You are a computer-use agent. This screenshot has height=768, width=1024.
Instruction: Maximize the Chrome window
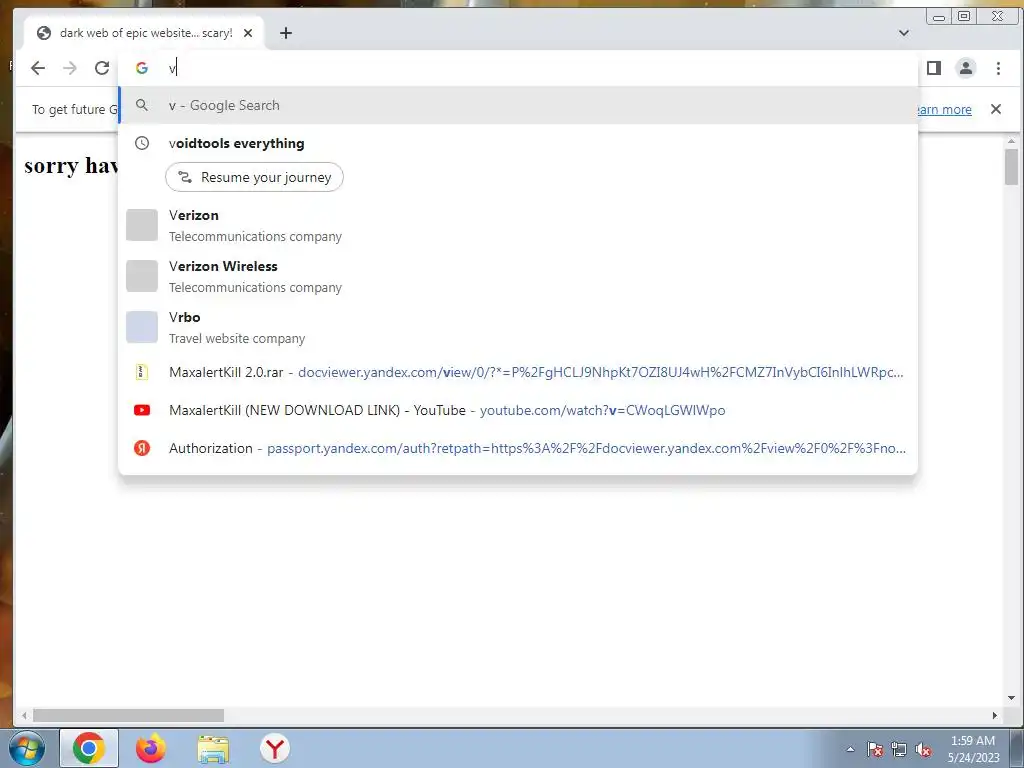click(964, 16)
